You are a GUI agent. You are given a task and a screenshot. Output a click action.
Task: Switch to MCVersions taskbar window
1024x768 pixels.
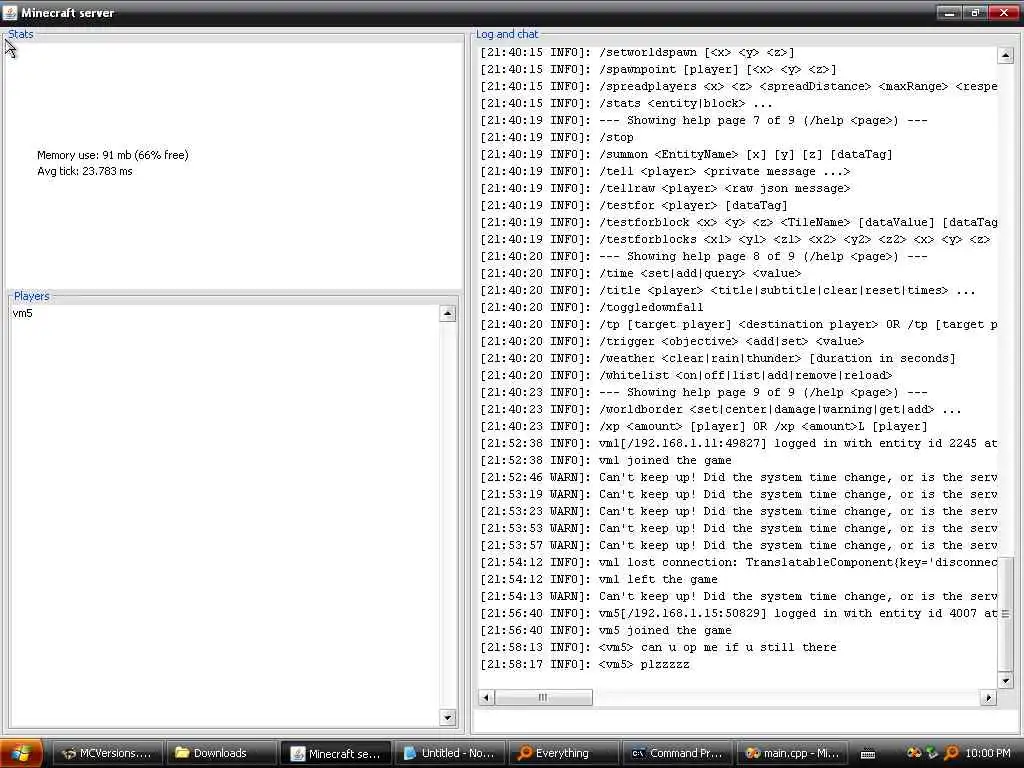coord(106,753)
